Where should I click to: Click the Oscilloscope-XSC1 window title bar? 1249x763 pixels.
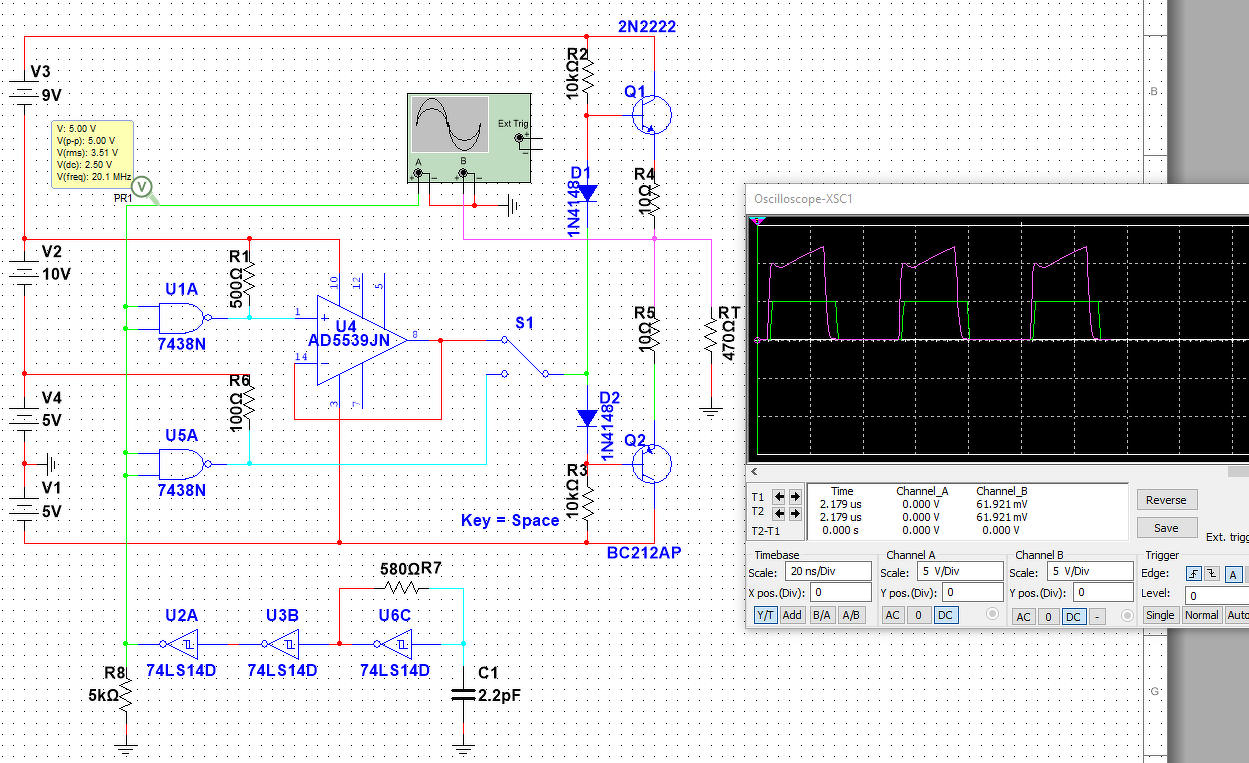coord(997,198)
